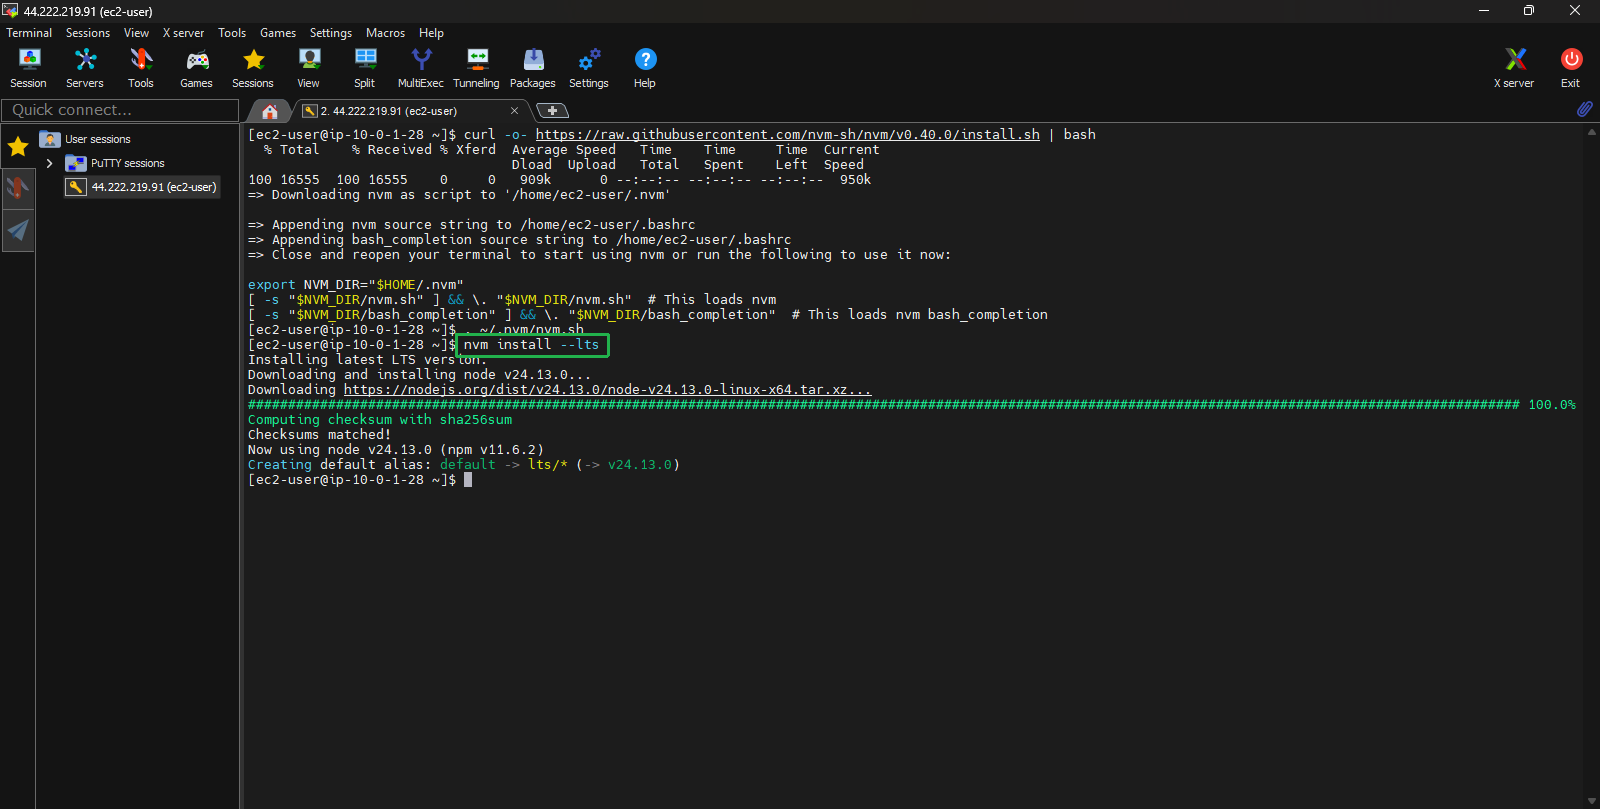Open the Help menu in menu bar
Image resolution: width=1600 pixels, height=809 pixels.
431,33
